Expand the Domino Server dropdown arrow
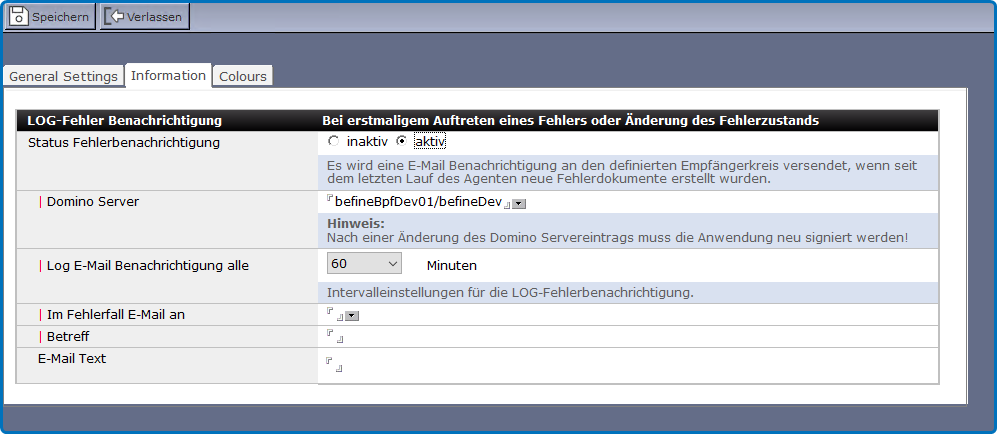Image resolution: width=997 pixels, height=434 pixels. pyautogui.click(x=519, y=204)
